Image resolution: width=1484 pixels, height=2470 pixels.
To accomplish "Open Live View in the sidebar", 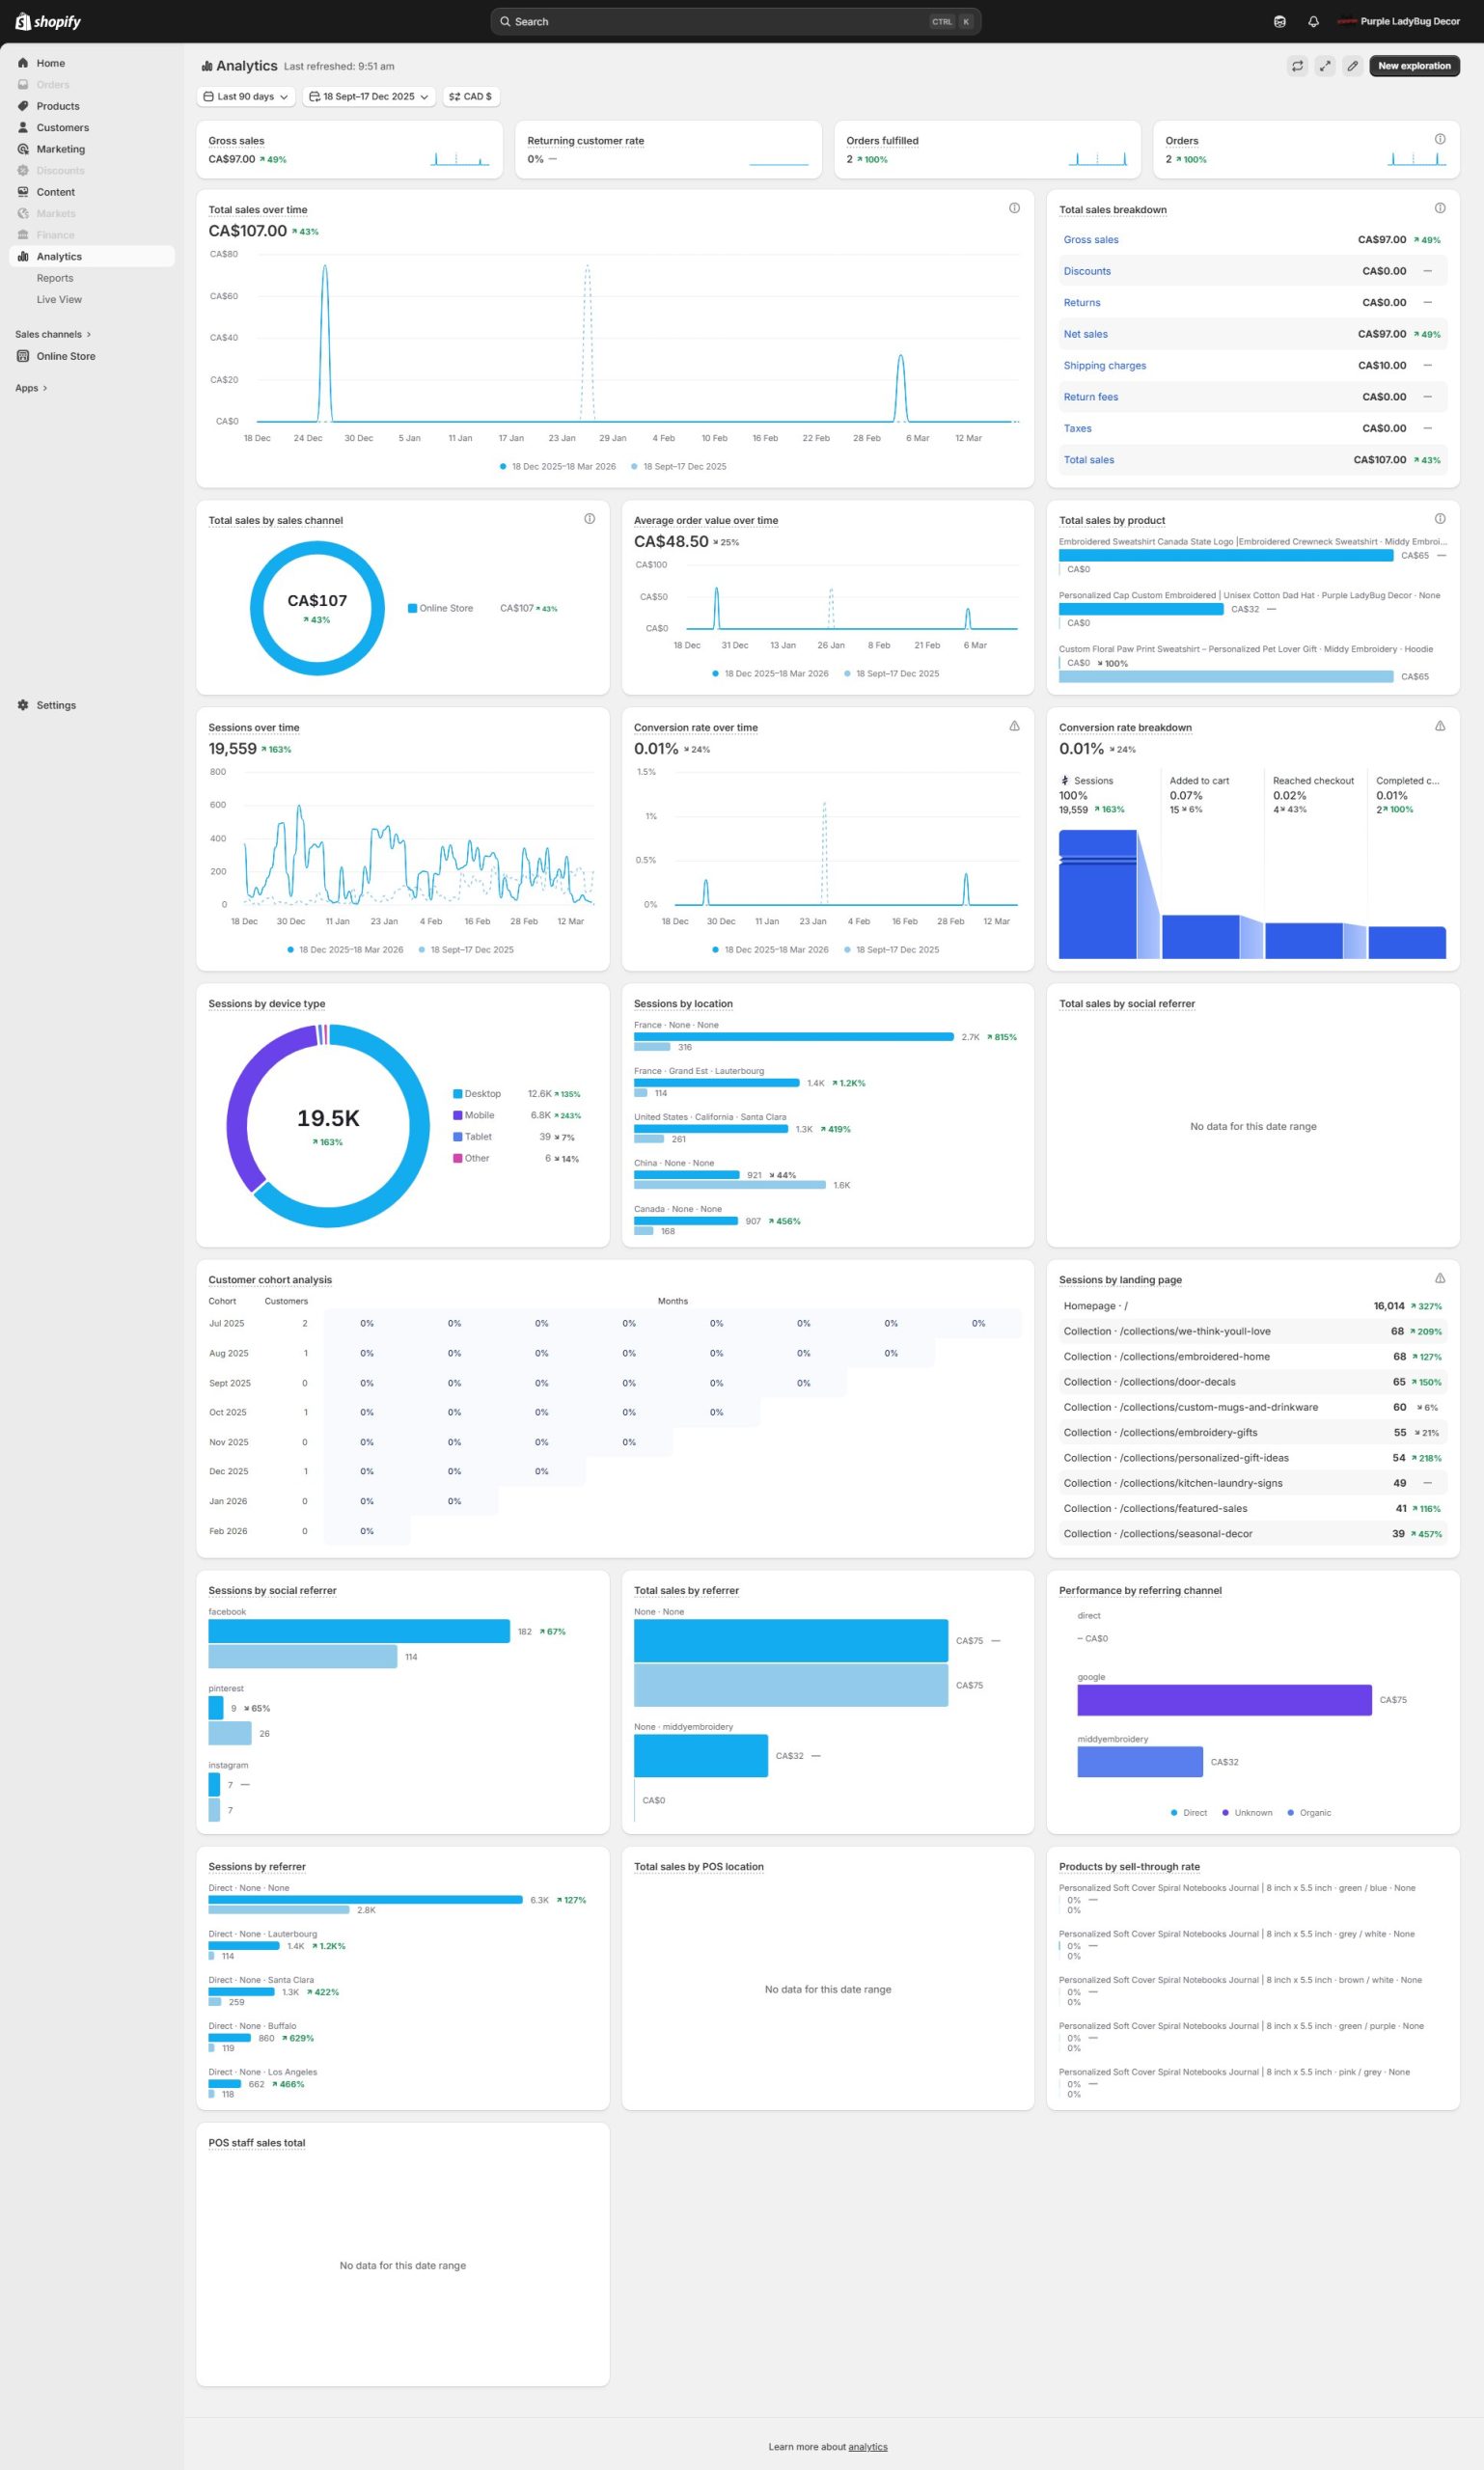I will 59,299.
